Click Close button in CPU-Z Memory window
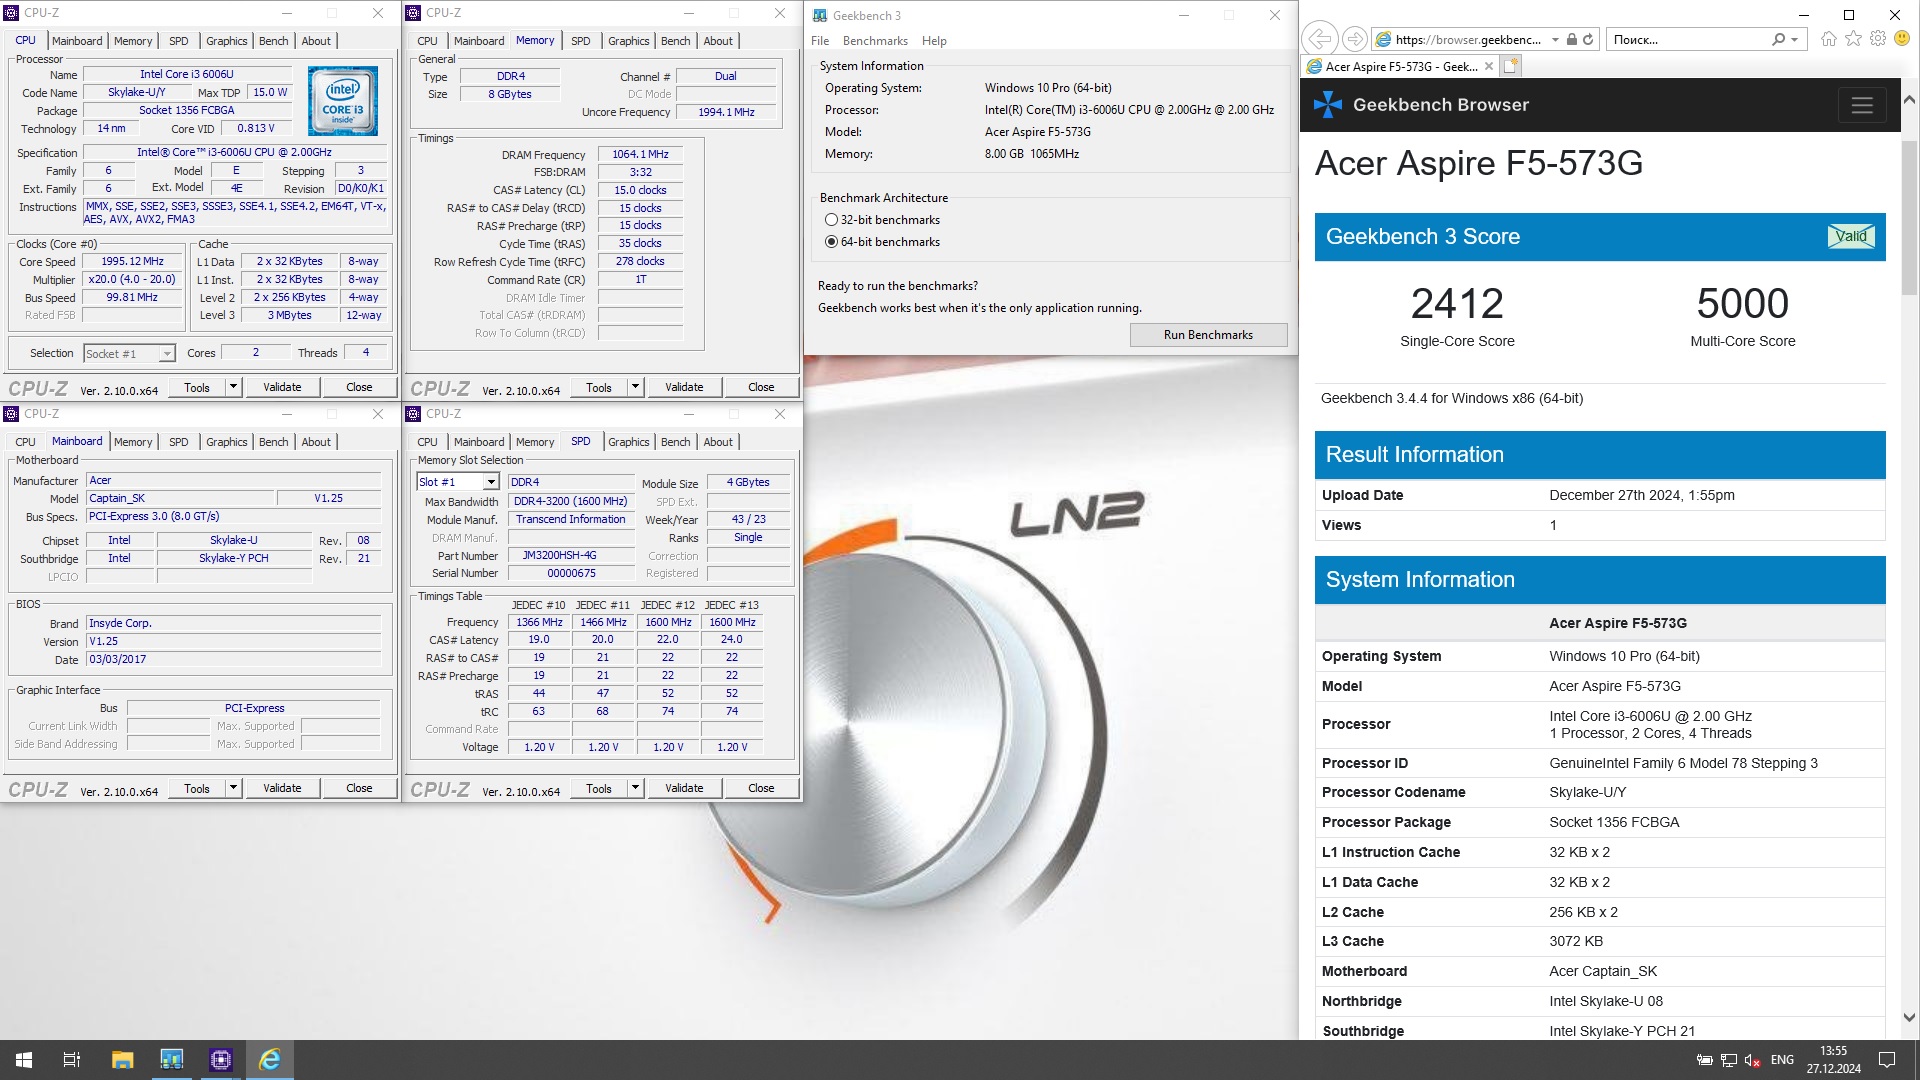1920x1080 pixels. click(x=761, y=387)
